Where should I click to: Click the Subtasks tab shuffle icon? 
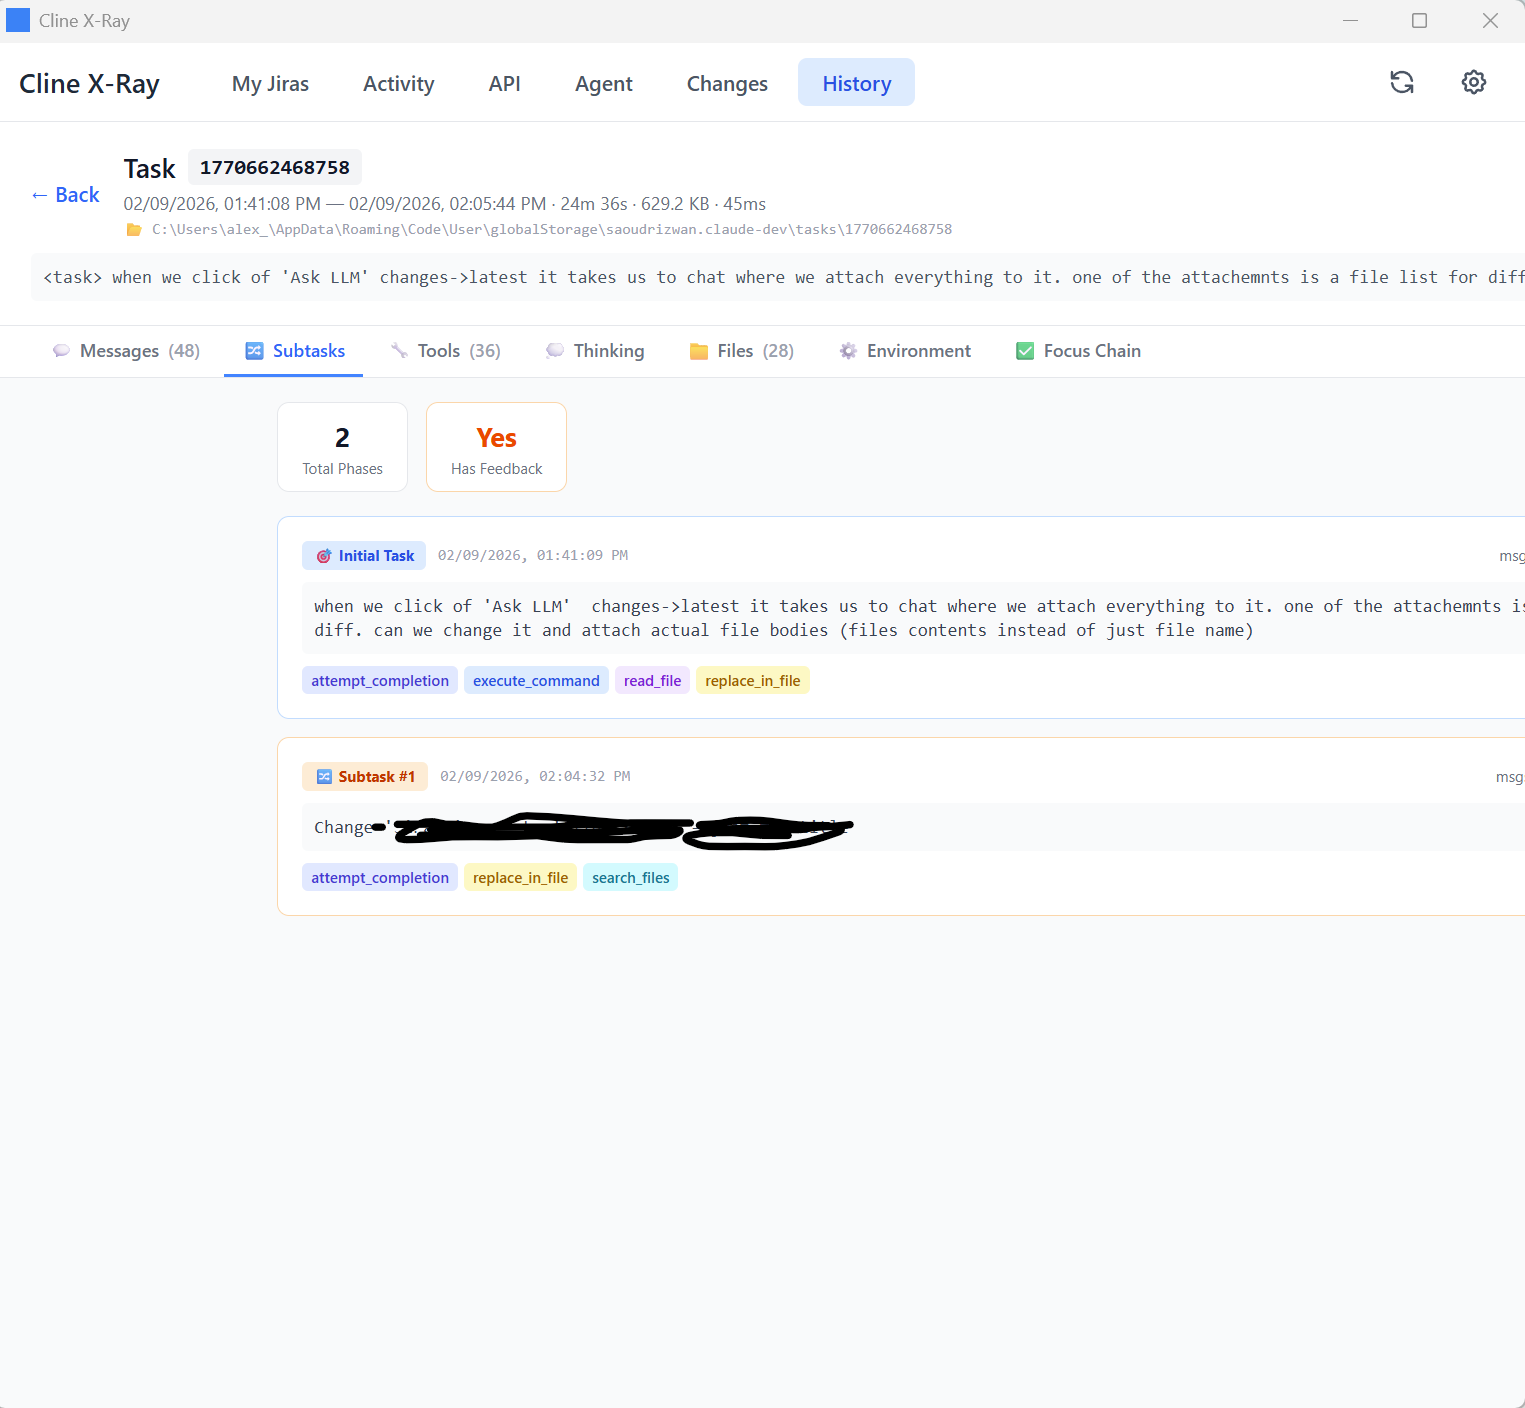click(x=255, y=351)
